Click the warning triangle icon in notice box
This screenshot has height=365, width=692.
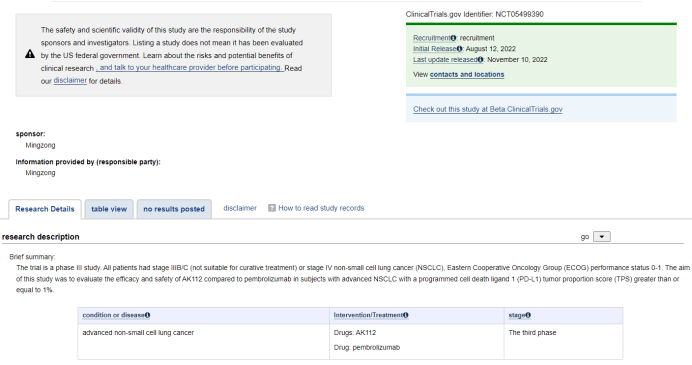(30, 54)
